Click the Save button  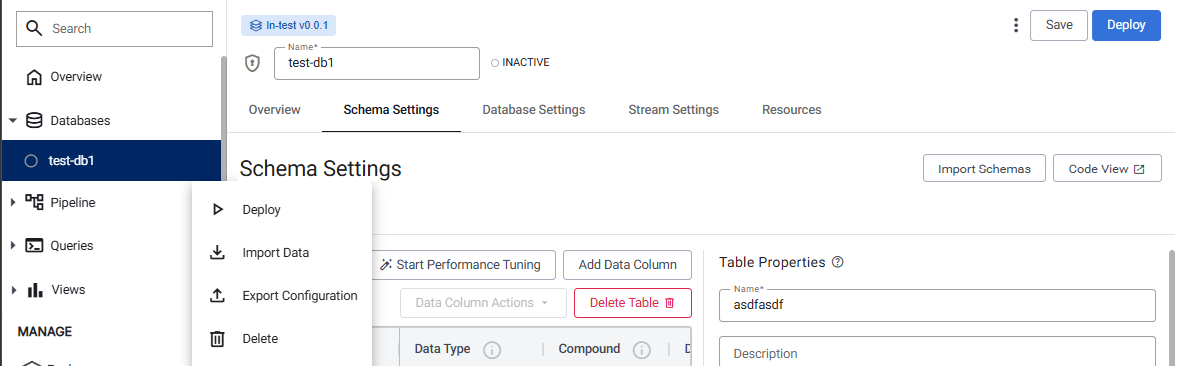(1059, 26)
